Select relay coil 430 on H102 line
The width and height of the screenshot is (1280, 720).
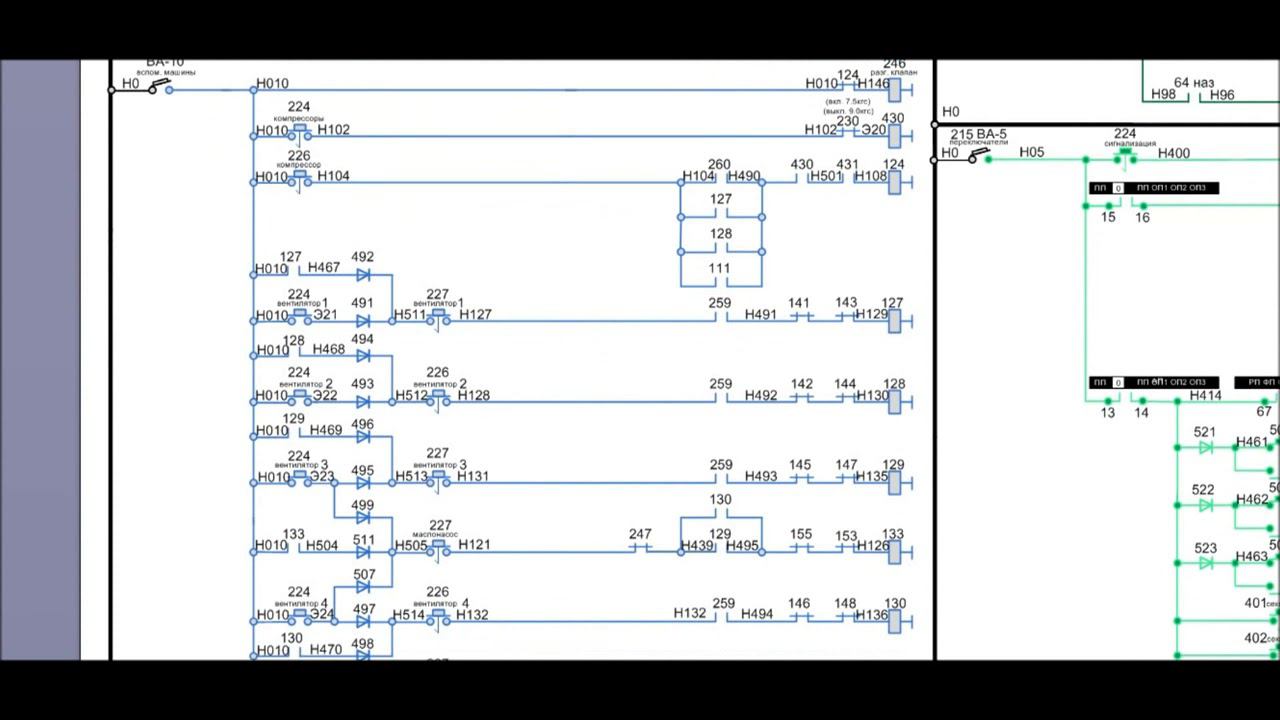pyautogui.click(x=894, y=136)
